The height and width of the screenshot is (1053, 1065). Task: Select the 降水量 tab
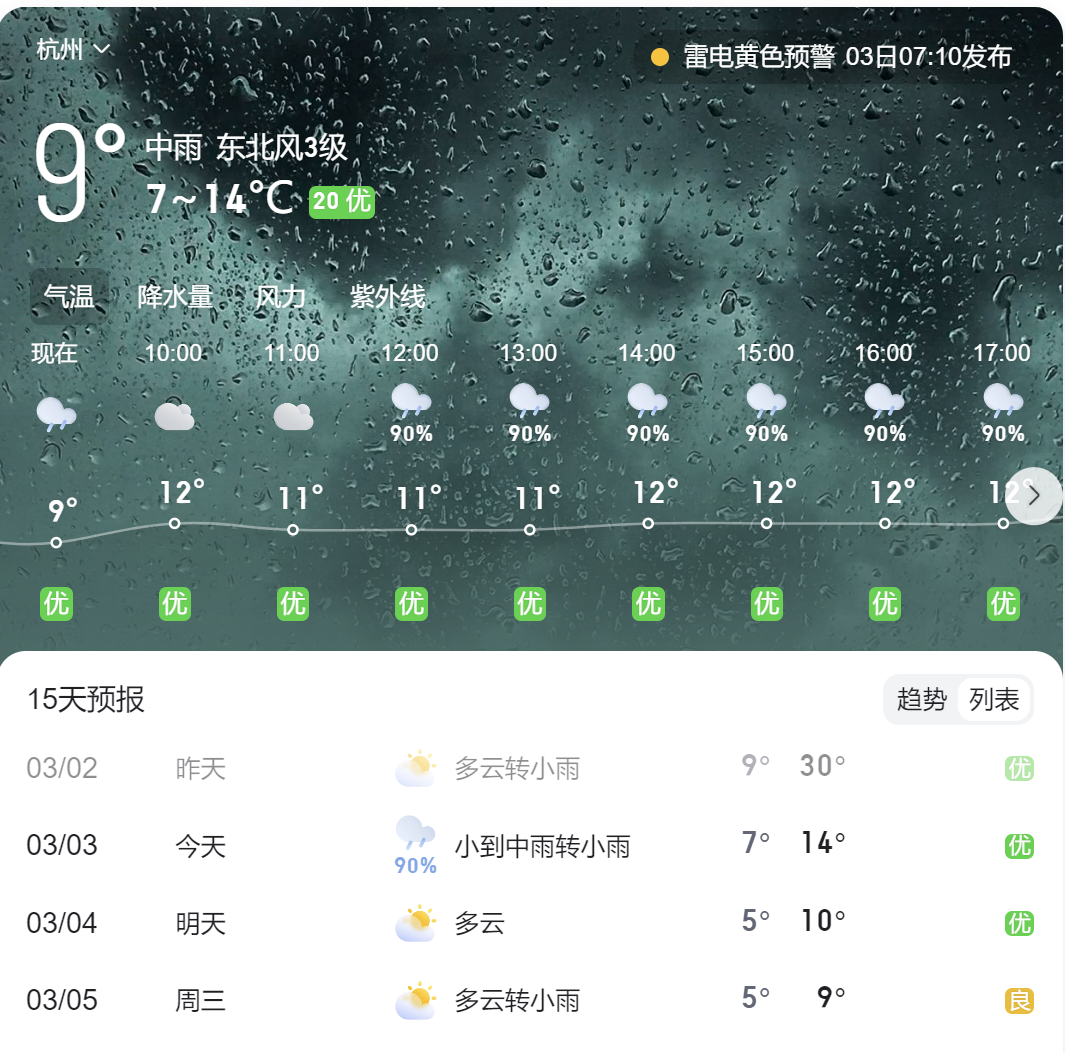[x=175, y=297]
